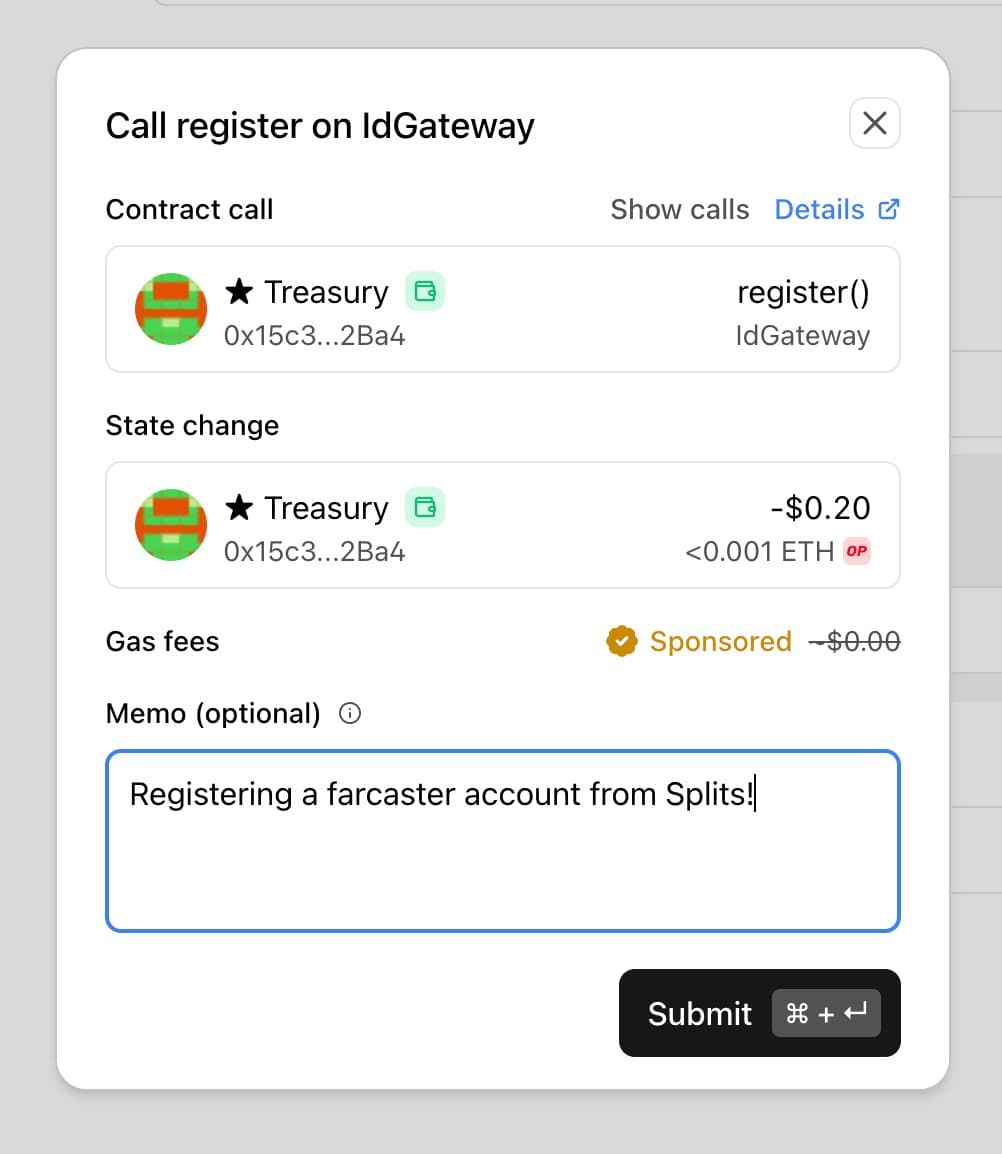This screenshot has height=1154, width=1002.
Task: Click wallet icon beside State change Treasury
Action: (425, 508)
